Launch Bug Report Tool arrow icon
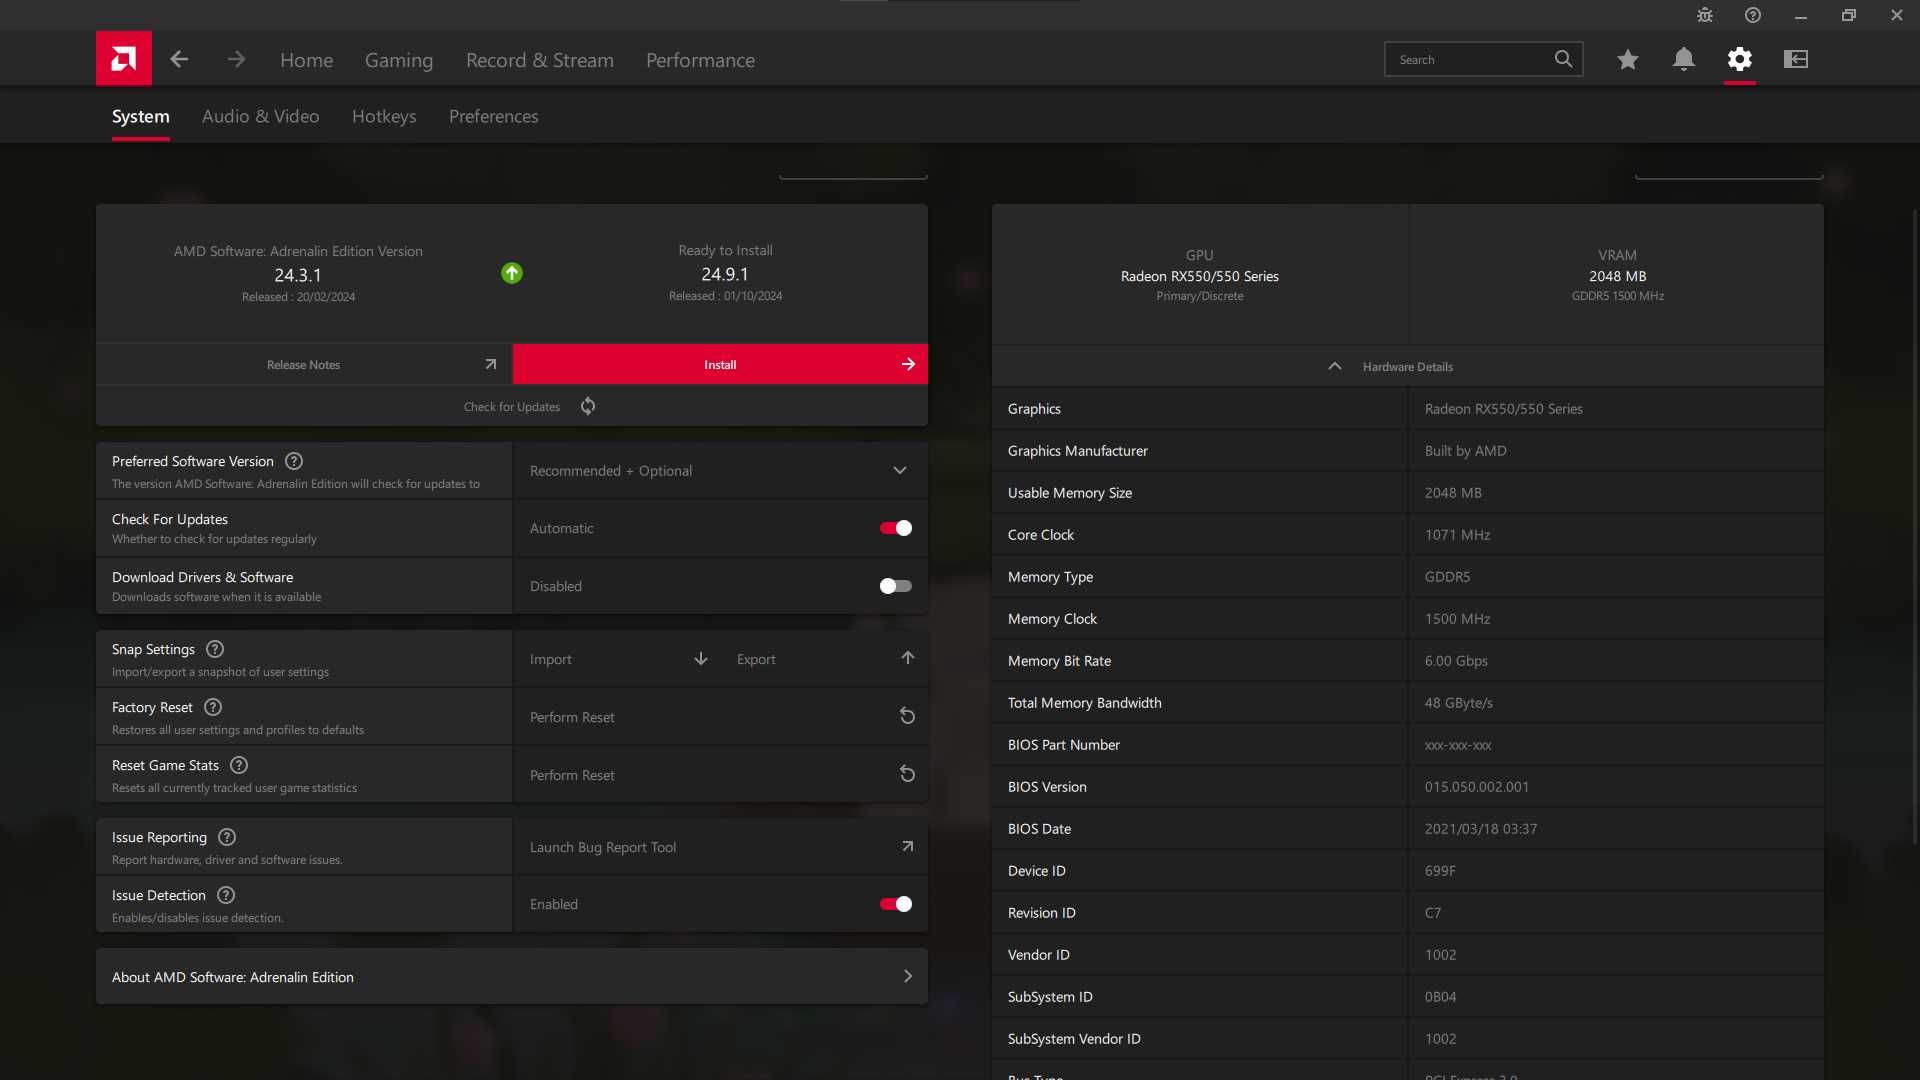Screen dimensions: 1920x1080 point(908,846)
